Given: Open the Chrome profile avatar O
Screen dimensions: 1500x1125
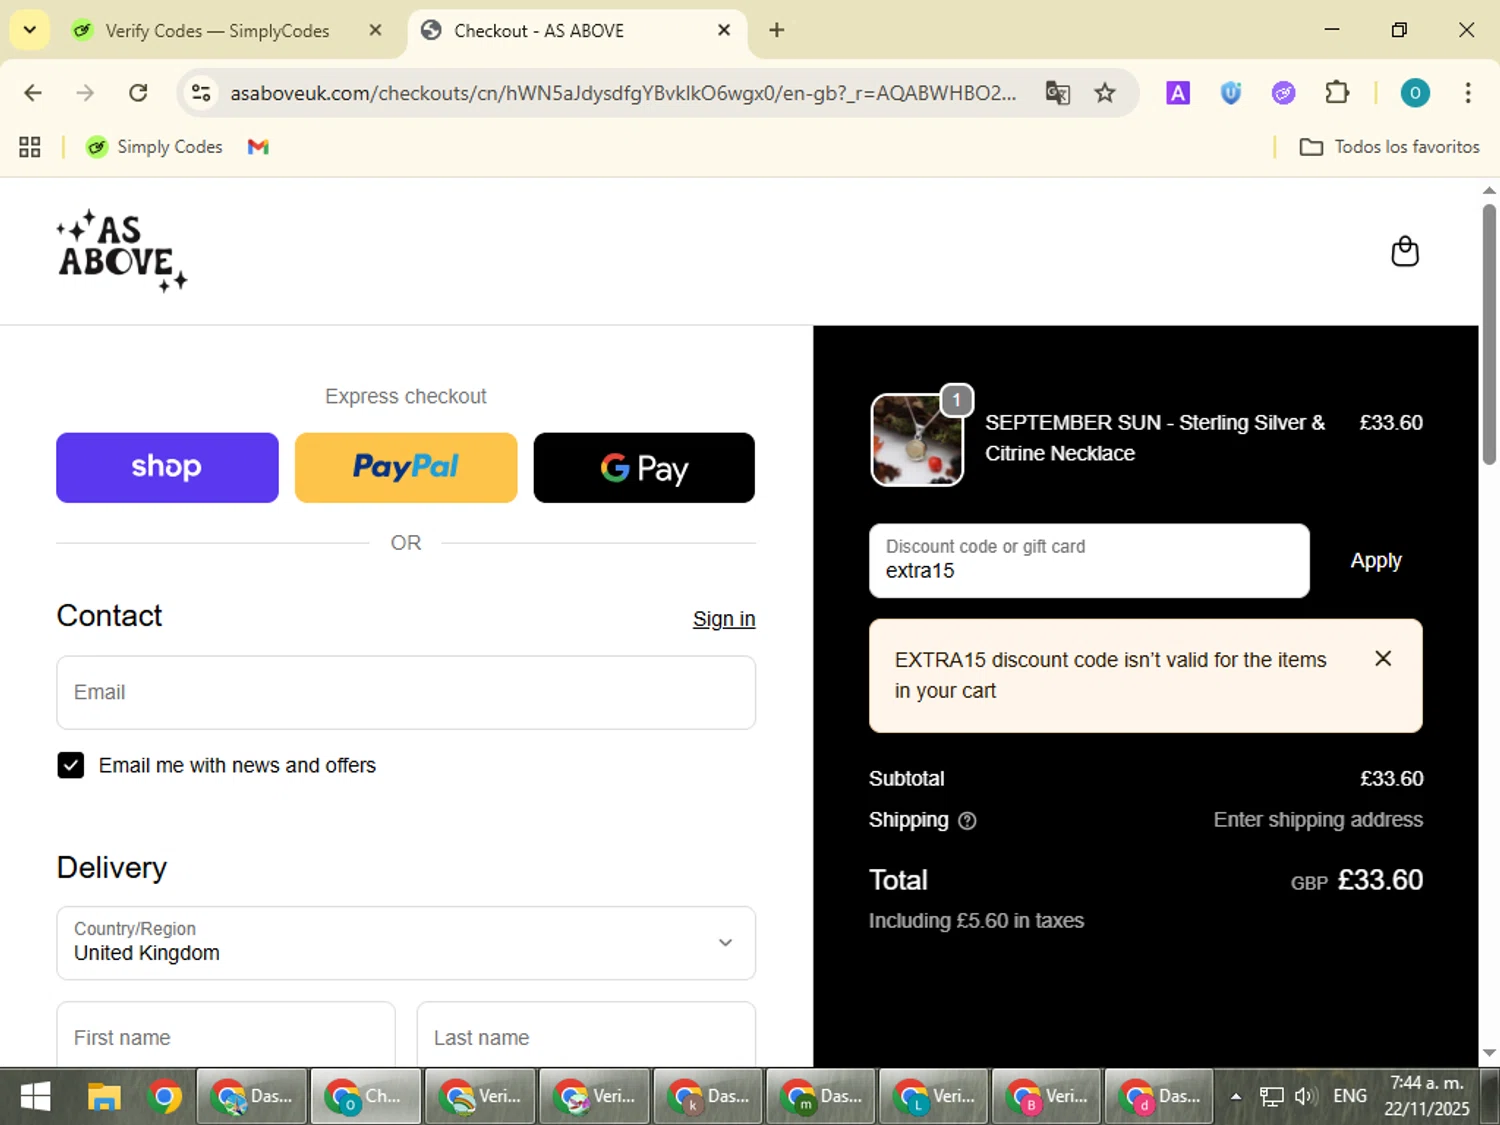Looking at the screenshot, I should coord(1414,93).
